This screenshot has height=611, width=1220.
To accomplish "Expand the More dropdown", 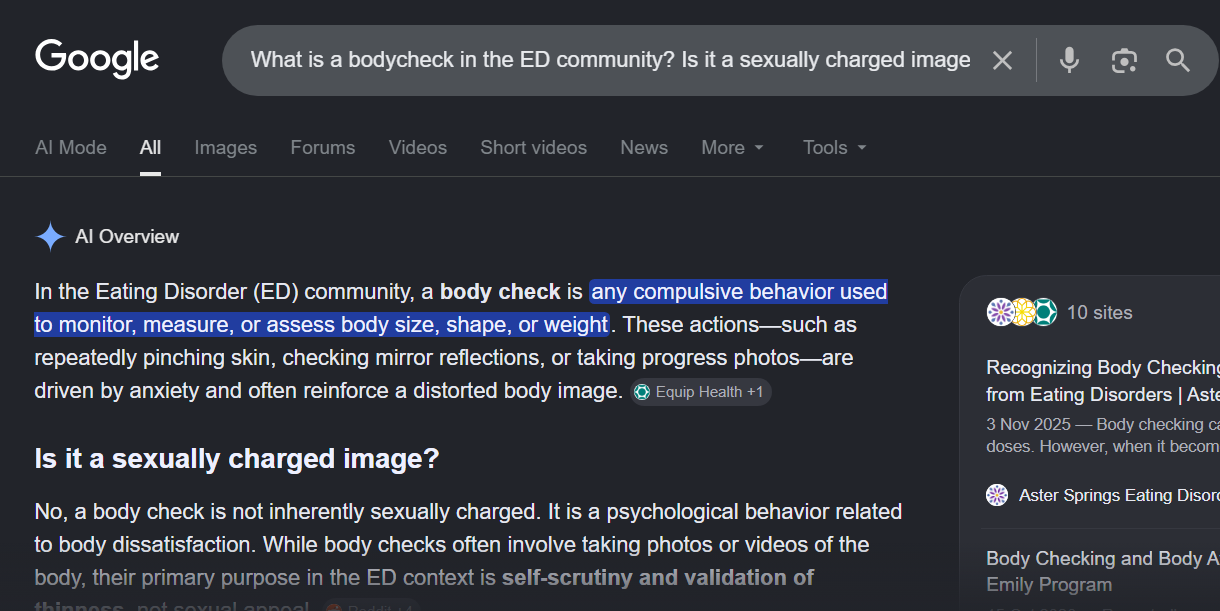I will [x=733, y=147].
